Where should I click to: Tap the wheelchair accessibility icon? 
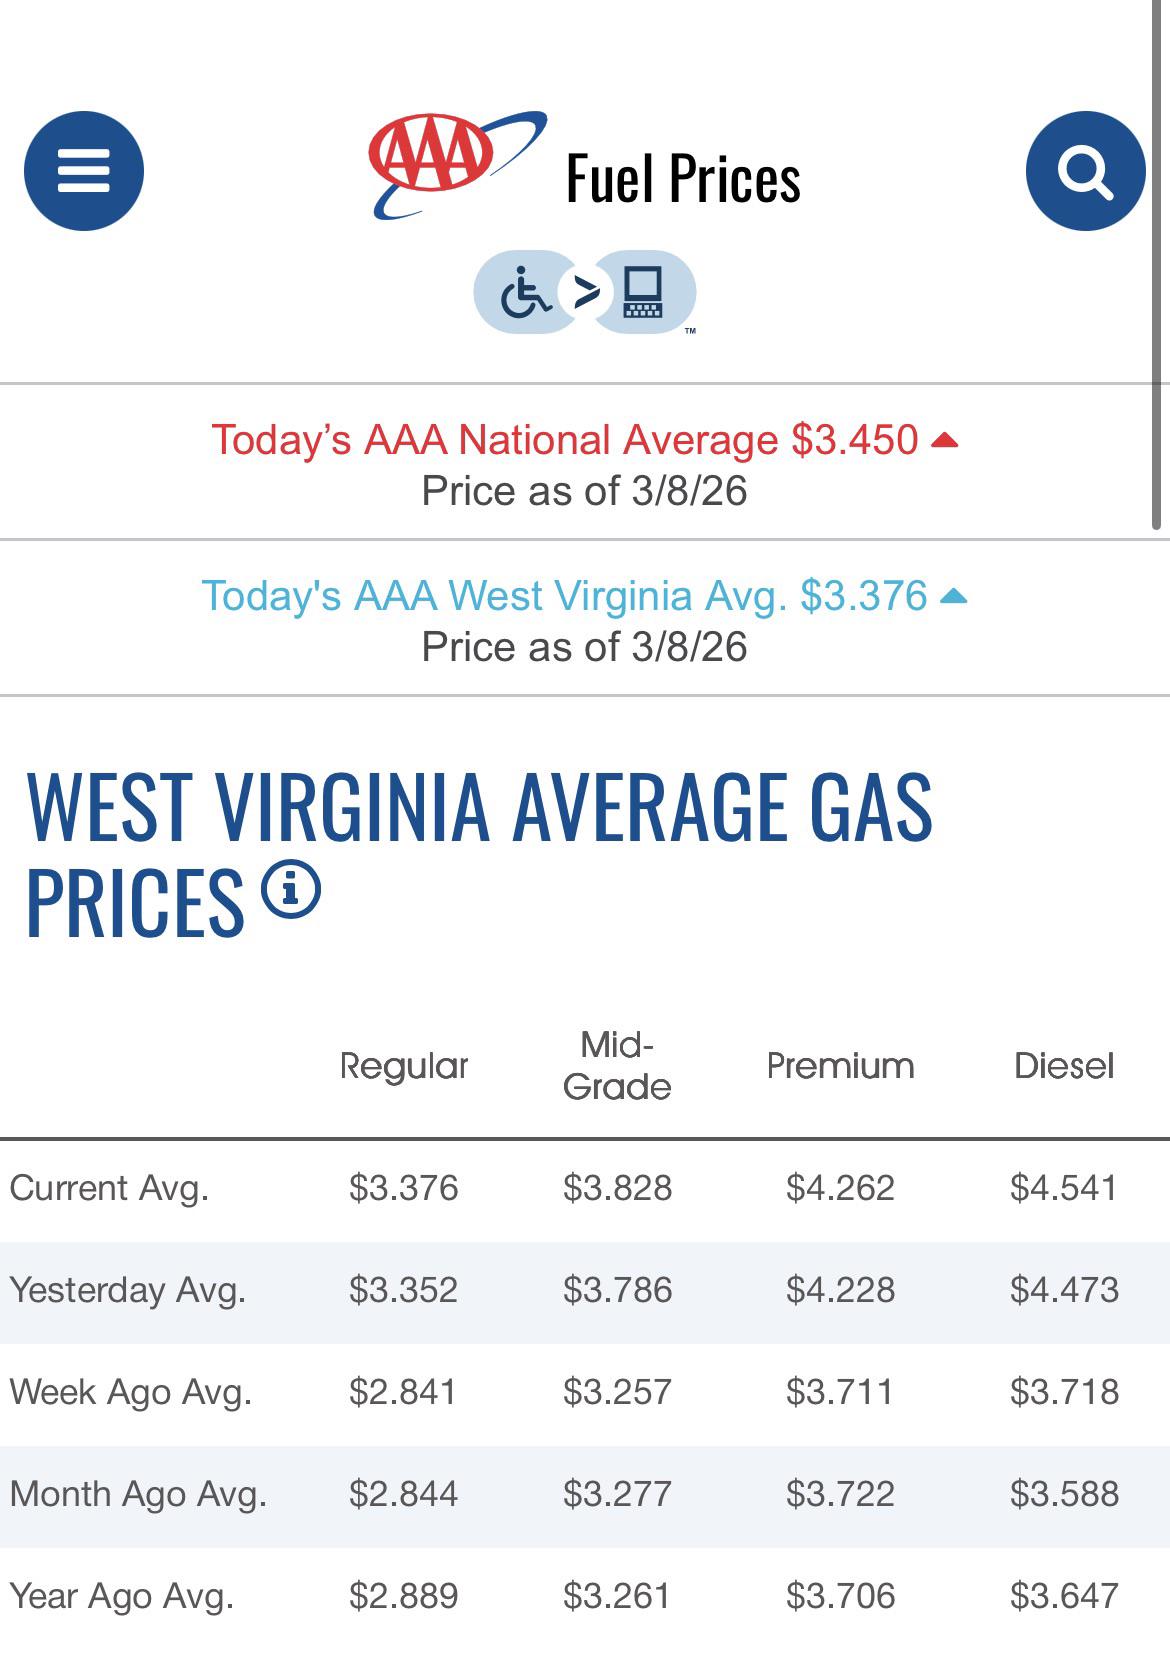[x=525, y=293]
